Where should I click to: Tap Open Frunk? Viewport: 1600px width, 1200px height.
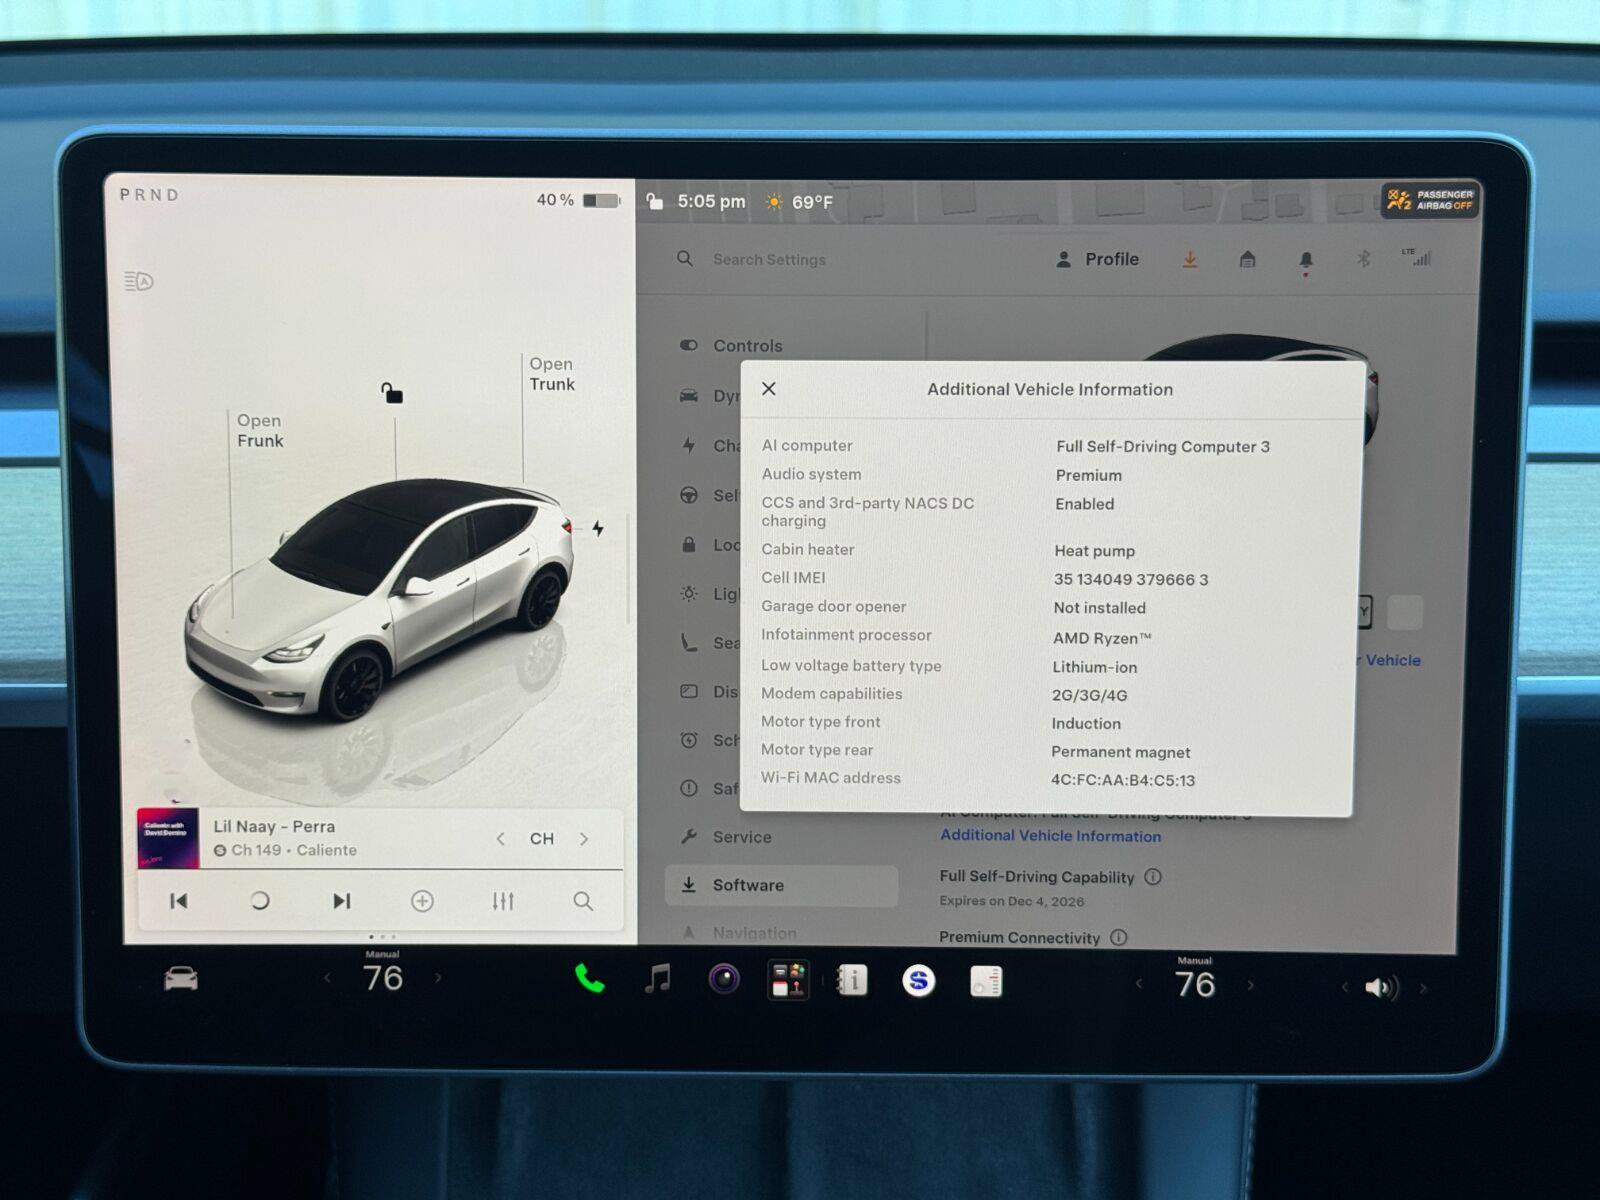click(x=260, y=431)
